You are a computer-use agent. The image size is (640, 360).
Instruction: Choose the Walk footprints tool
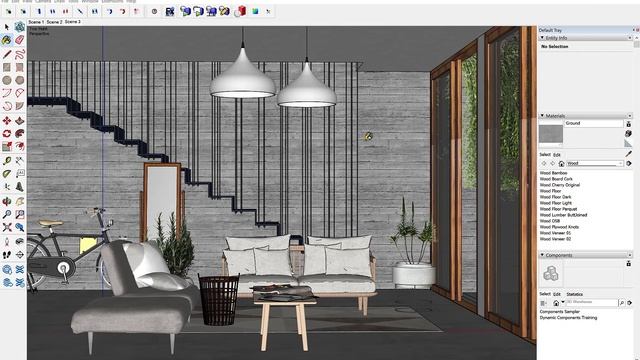click(7, 255)
